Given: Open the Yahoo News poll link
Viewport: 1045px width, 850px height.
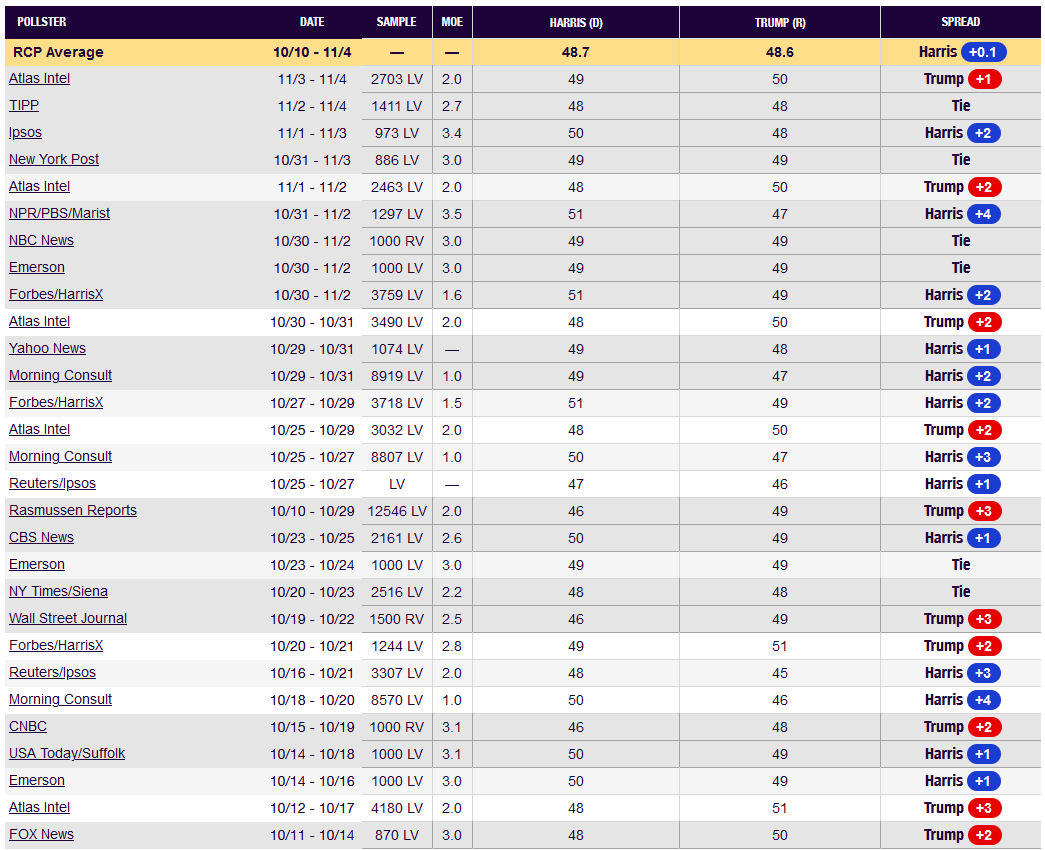Looking at the screenshot, I should [47, 349].
